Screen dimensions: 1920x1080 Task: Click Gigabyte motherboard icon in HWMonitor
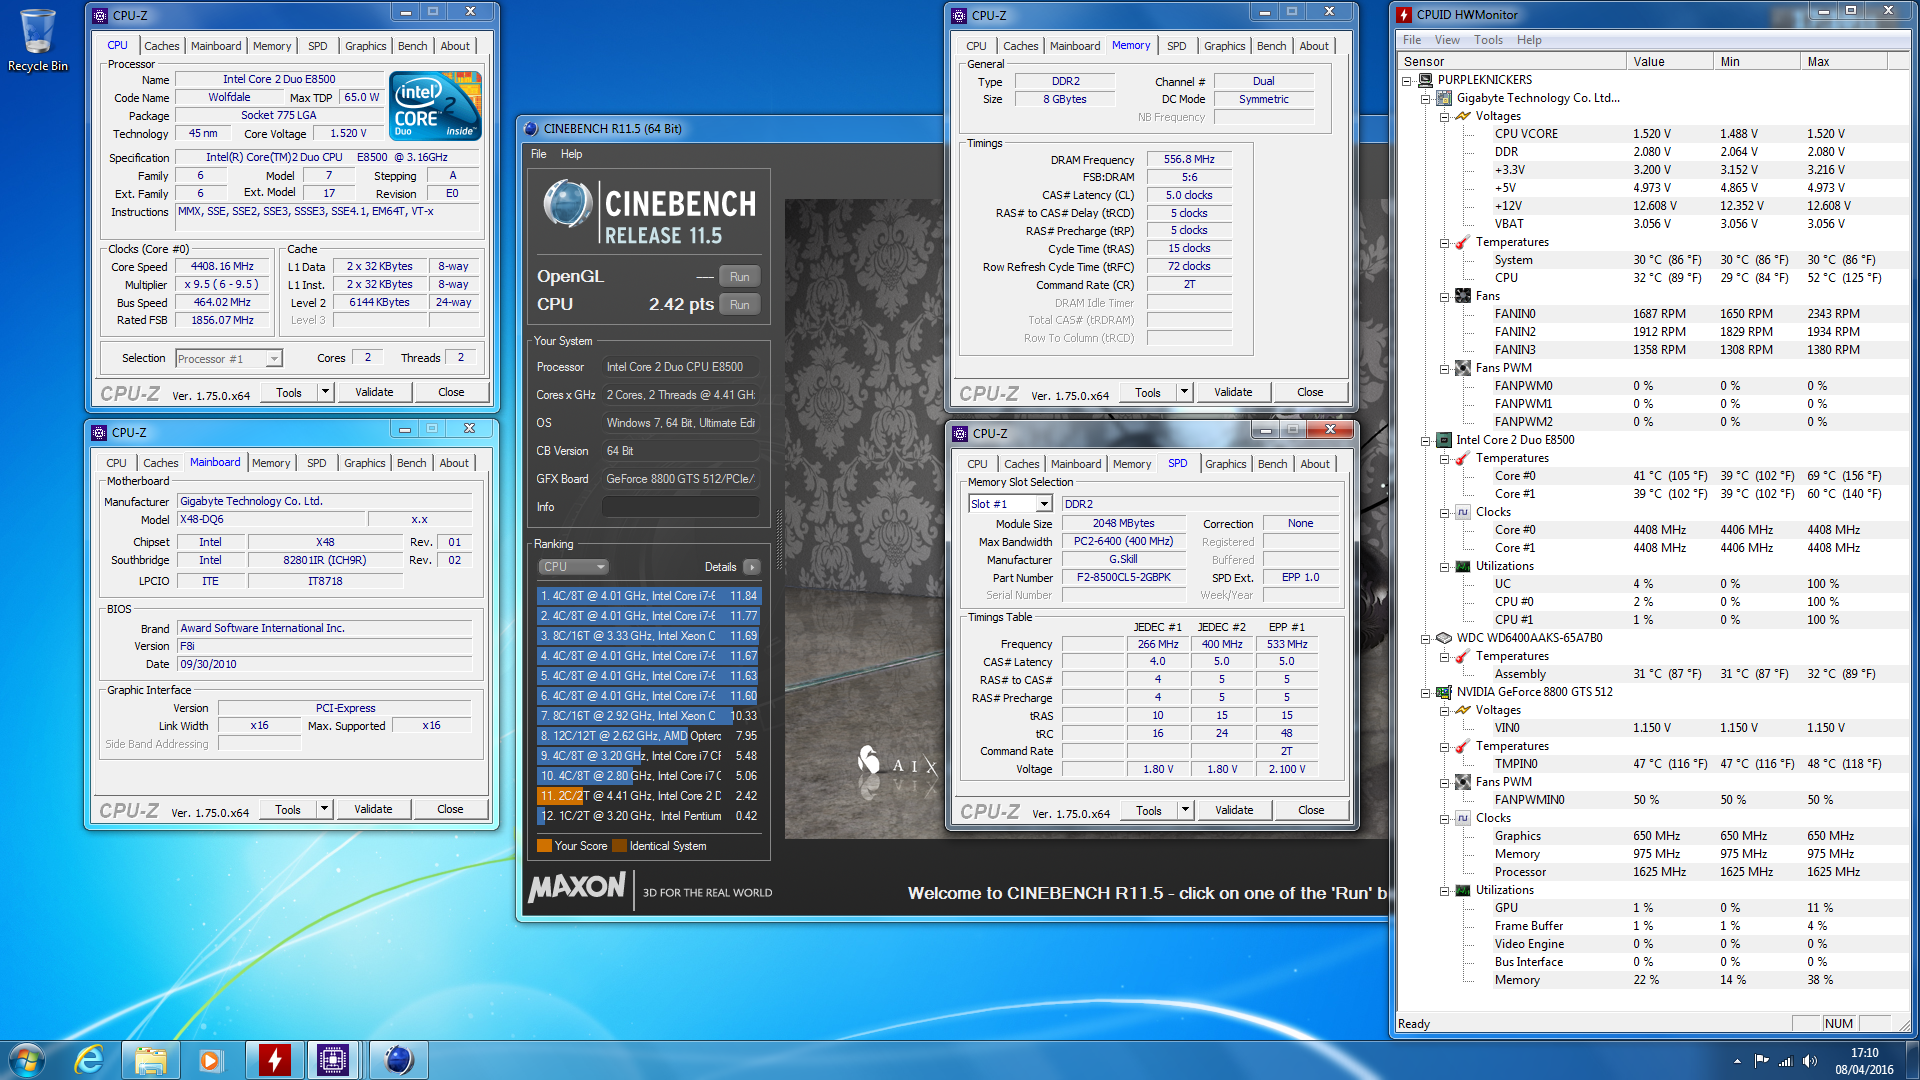1444,98
